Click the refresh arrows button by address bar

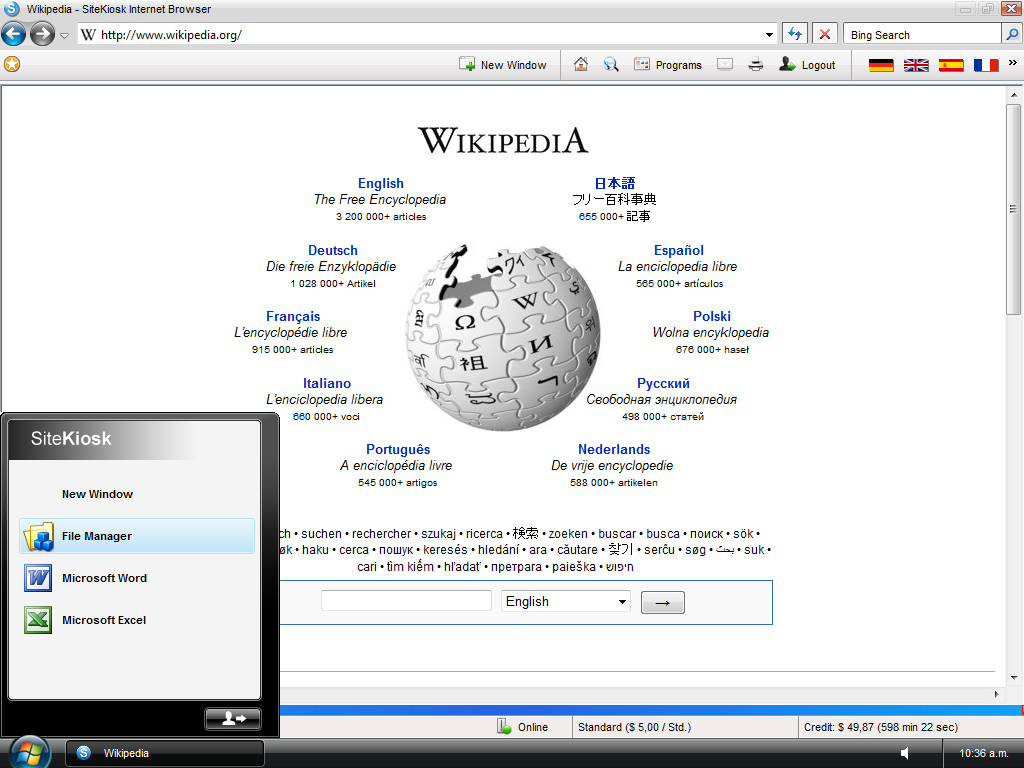[795, 34]
